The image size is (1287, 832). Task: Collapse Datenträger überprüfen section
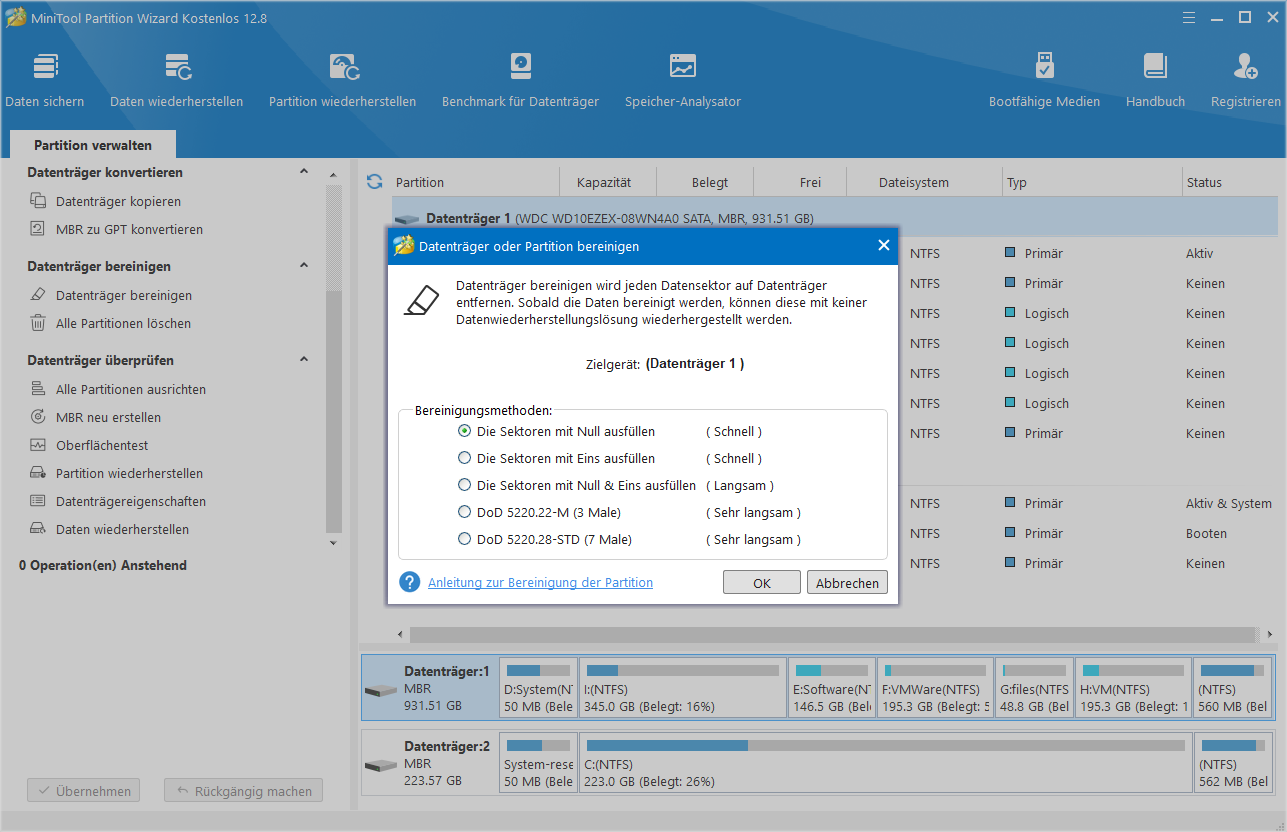[x=304, y=360]
